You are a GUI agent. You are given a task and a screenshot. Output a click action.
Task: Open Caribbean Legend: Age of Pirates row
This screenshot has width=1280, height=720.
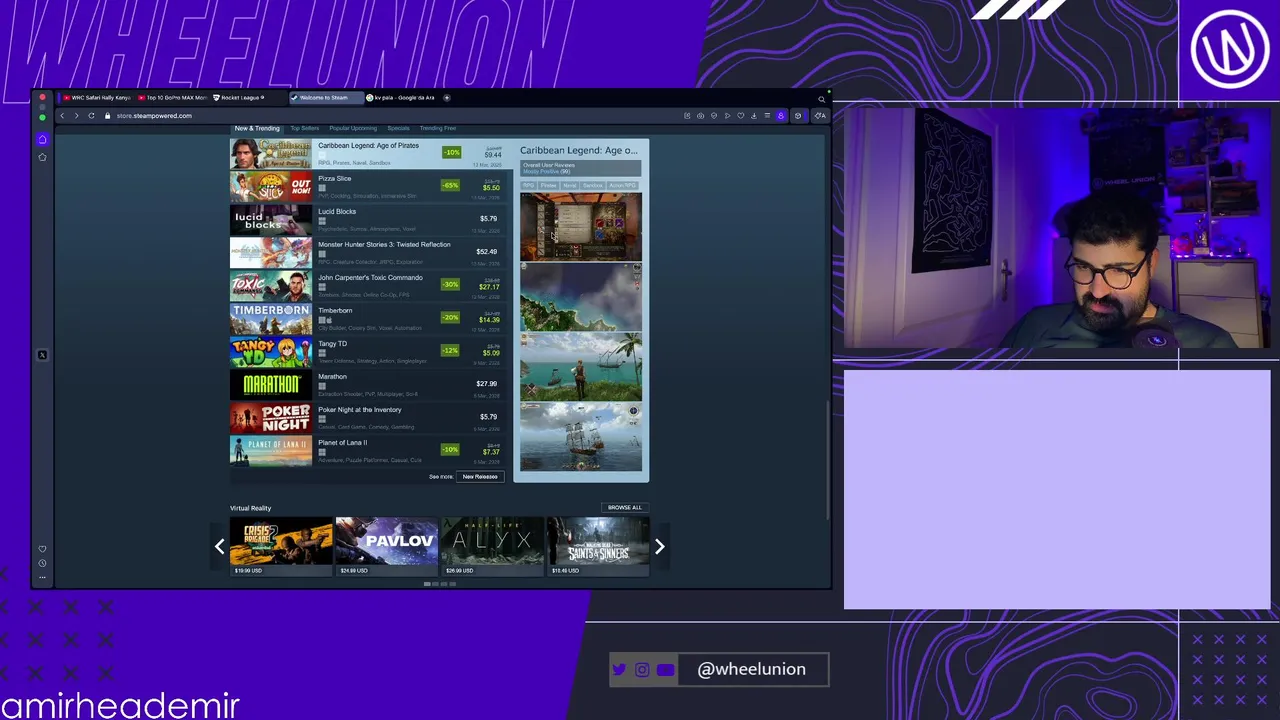pos(371,154)
